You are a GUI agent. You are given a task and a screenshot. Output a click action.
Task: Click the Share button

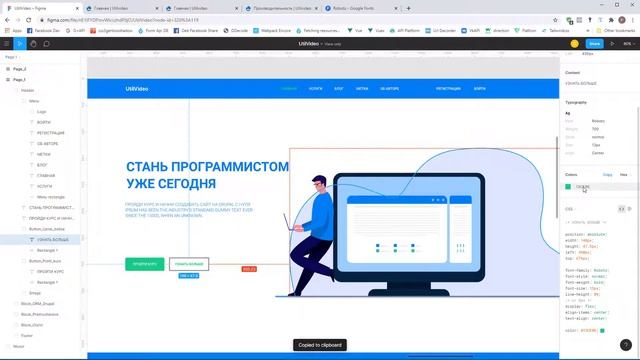point(594,44)
